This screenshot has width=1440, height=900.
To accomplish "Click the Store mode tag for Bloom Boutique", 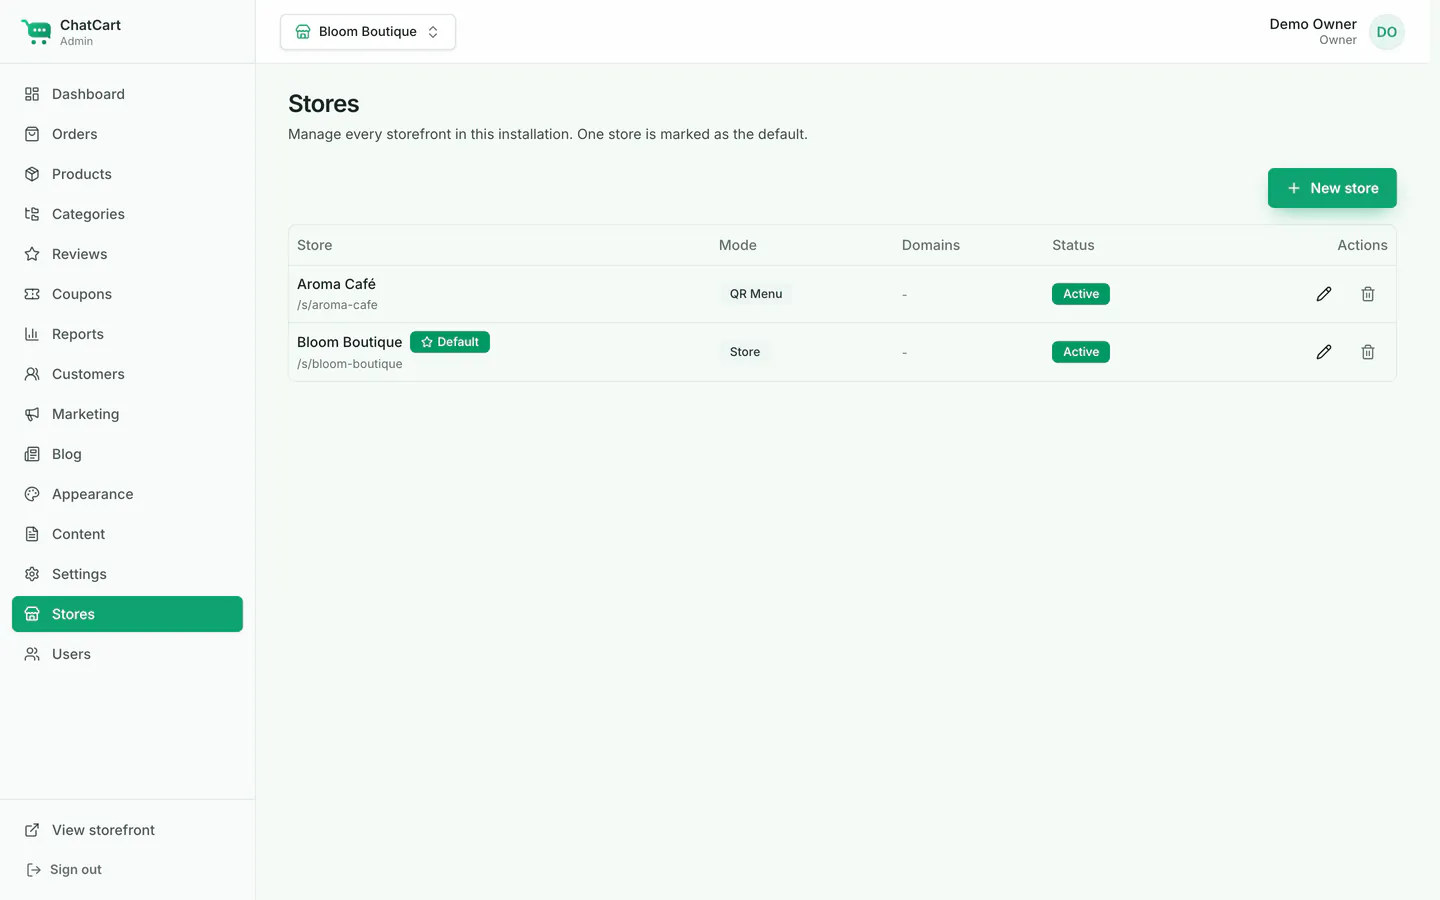I will 745,352.
